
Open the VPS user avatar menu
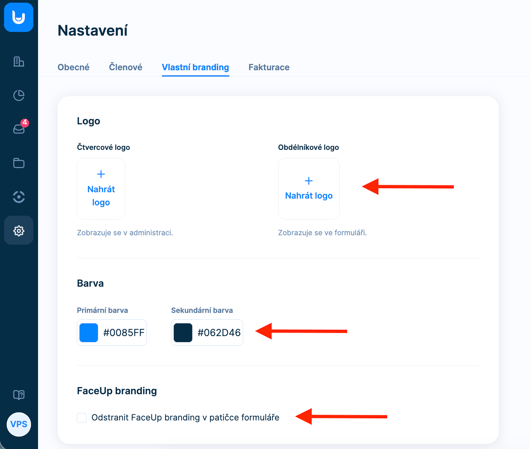pyautogui.click(x=19, y=424)
